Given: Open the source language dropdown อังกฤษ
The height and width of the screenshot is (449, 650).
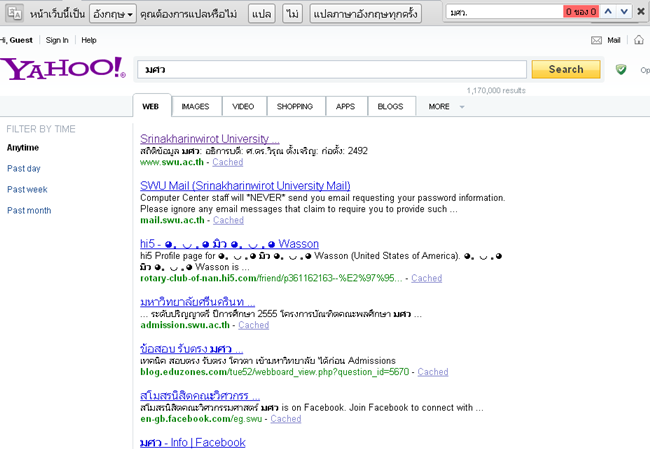Looking at the screenshot, I should pos(113,14).
